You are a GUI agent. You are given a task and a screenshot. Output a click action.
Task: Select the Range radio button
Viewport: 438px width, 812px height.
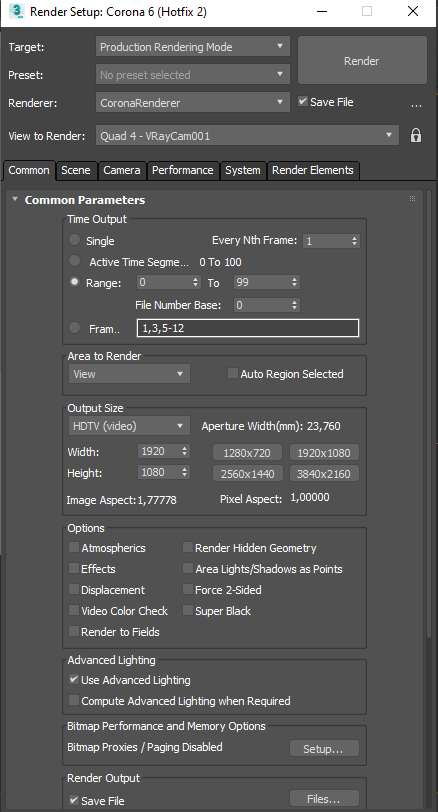(75, 282)
